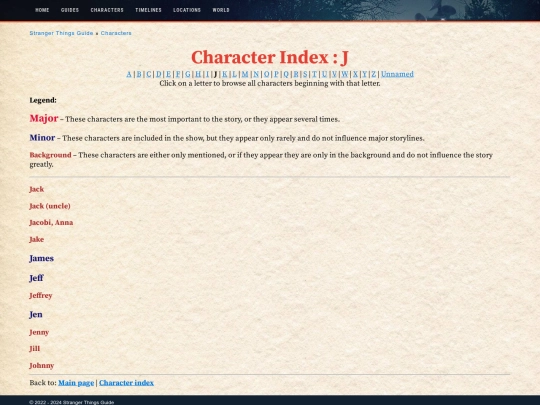Click the 'Minor' legend label
This screenshot has height=405, width=540.
[42, 137]
